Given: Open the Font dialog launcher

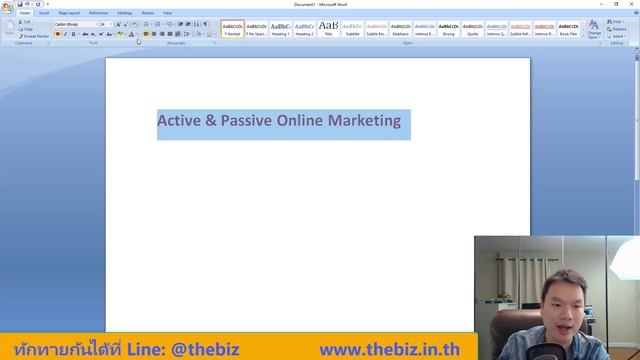Looking at the screenshot, I should (138, 42).
